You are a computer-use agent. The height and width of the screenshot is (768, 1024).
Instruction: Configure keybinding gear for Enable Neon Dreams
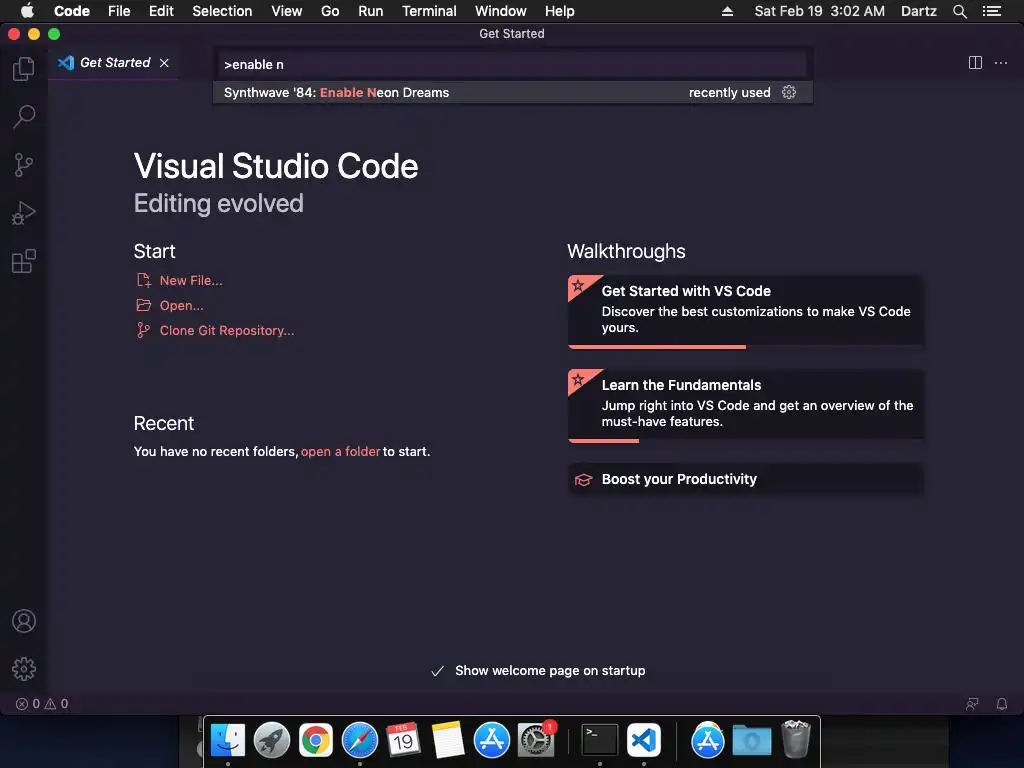[x=789, y=92]
